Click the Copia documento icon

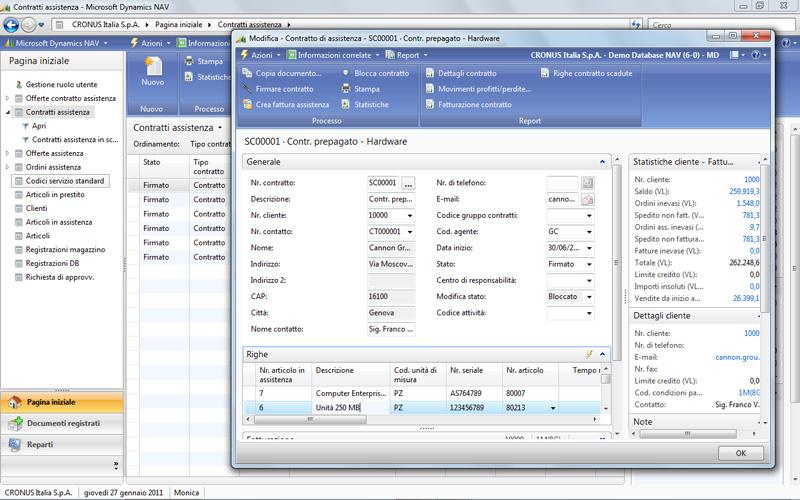[247, 73]
